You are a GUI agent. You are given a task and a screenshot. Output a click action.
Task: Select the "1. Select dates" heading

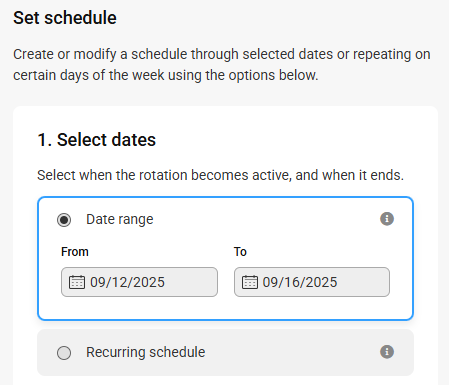pyautogui.click(x=96, y=139)
